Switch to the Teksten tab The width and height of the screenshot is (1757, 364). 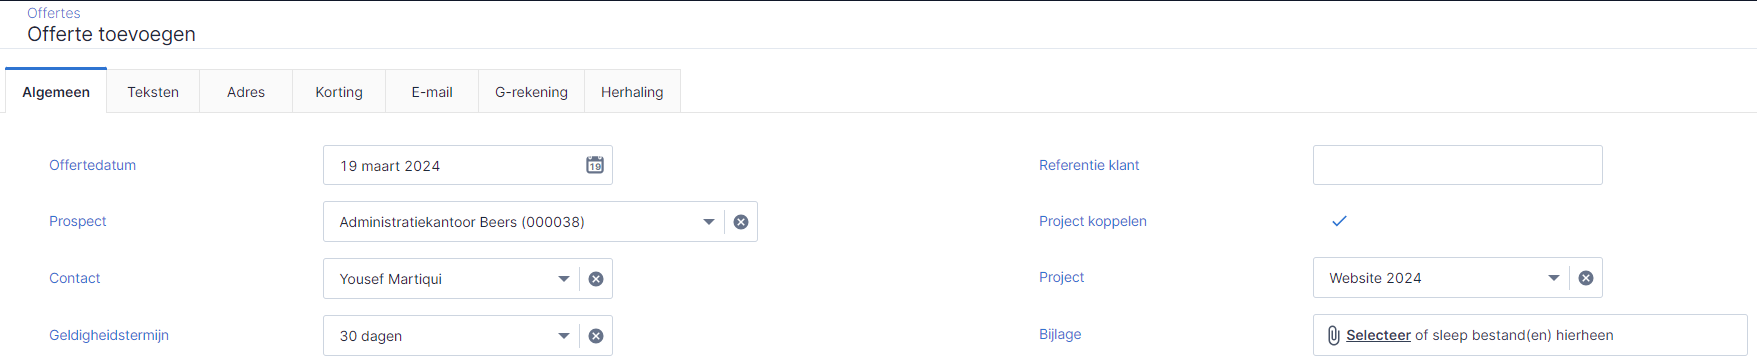(153, 91)
